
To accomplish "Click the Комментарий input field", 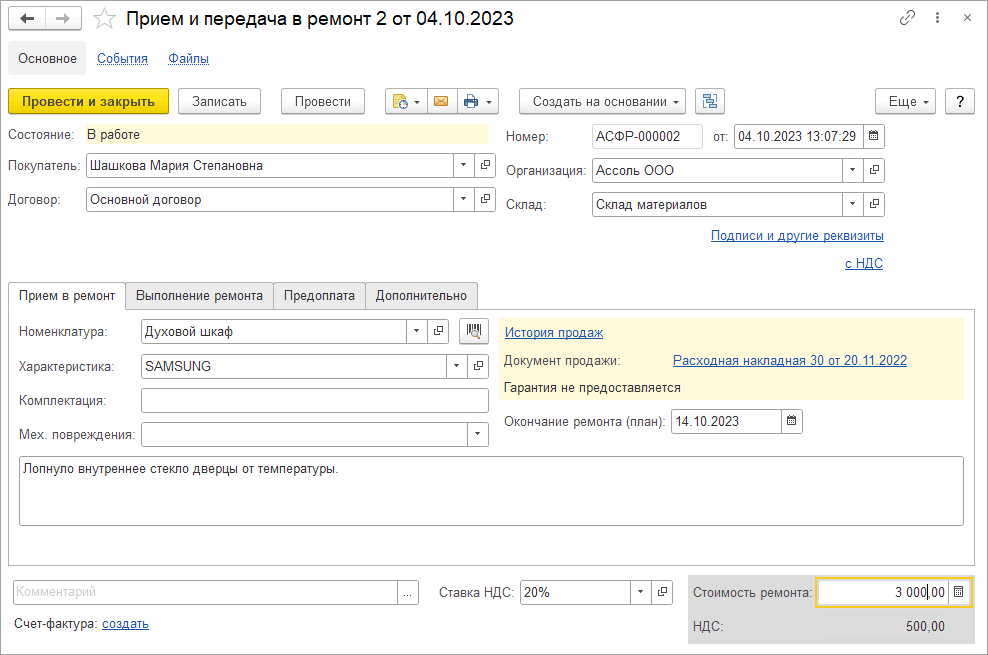I will click(204, 592).
